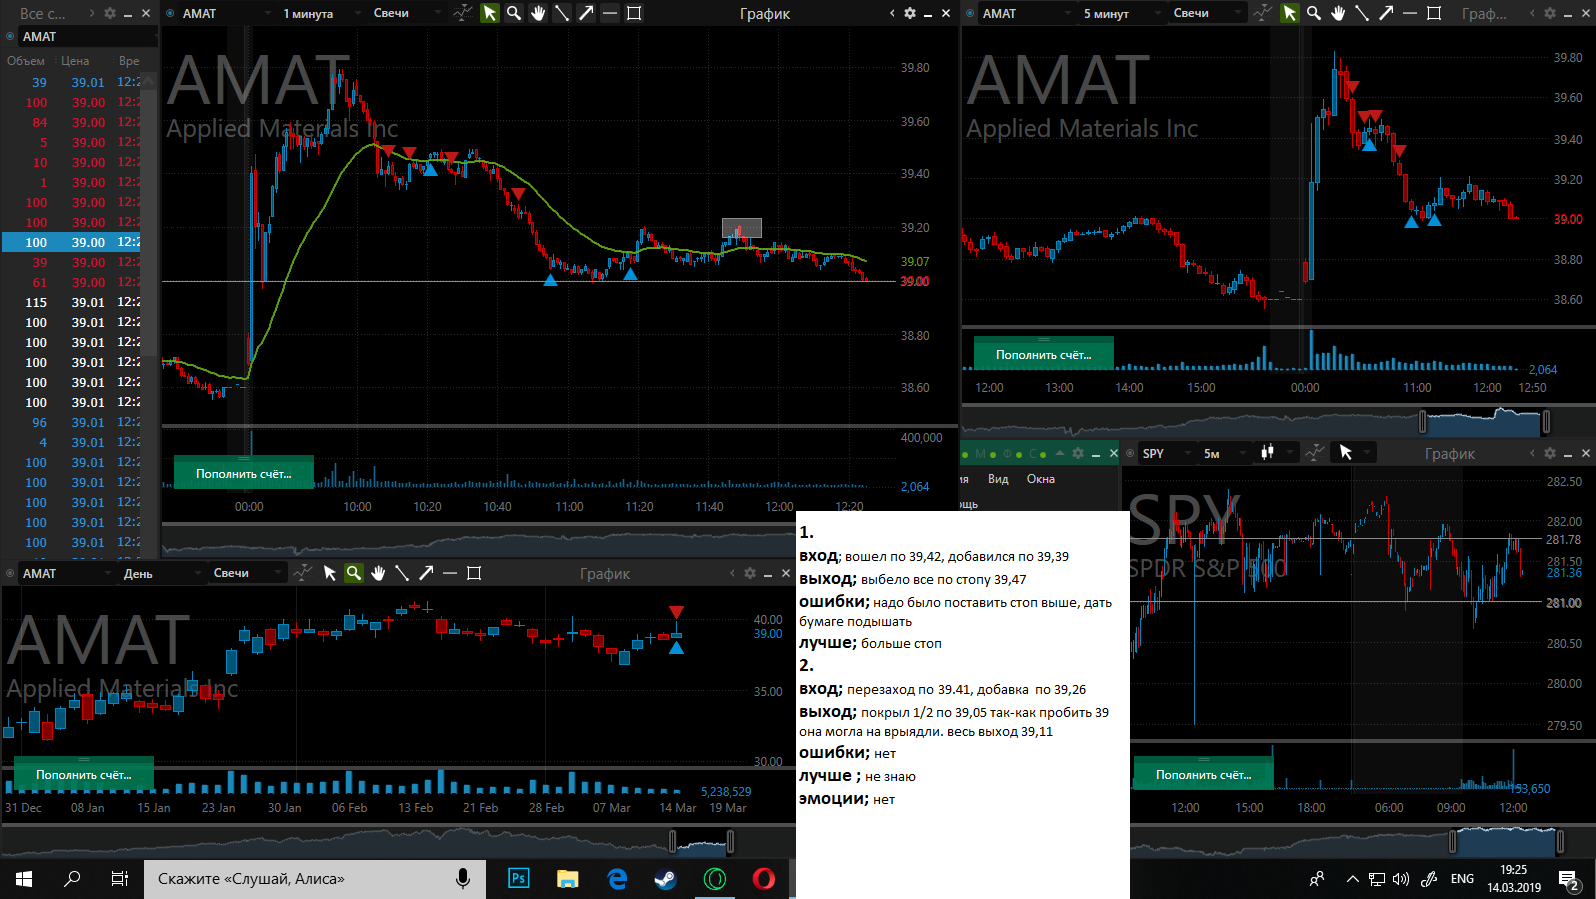Screen dimensions: 1596x899
Task: Click 'Пополнить счёт...' in SPY chart
Action: 1204,774
